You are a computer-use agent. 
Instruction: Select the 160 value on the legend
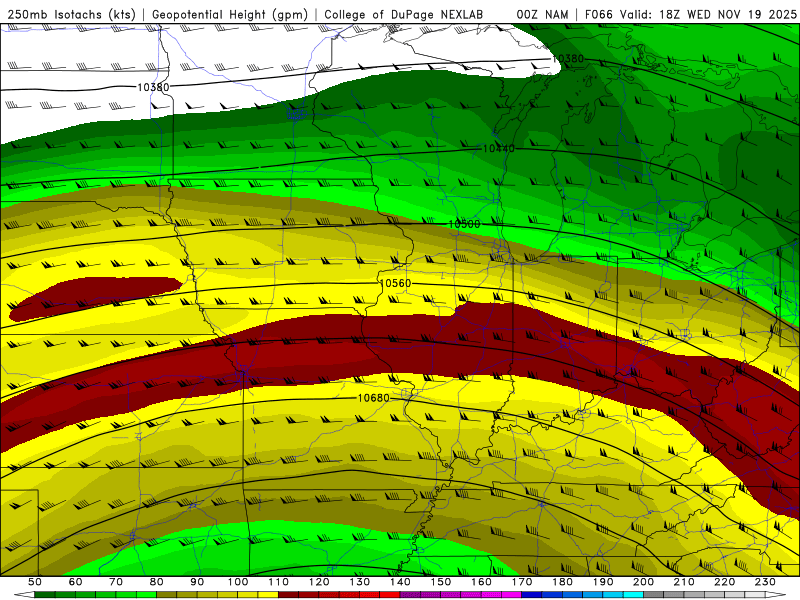pos(481,582)
